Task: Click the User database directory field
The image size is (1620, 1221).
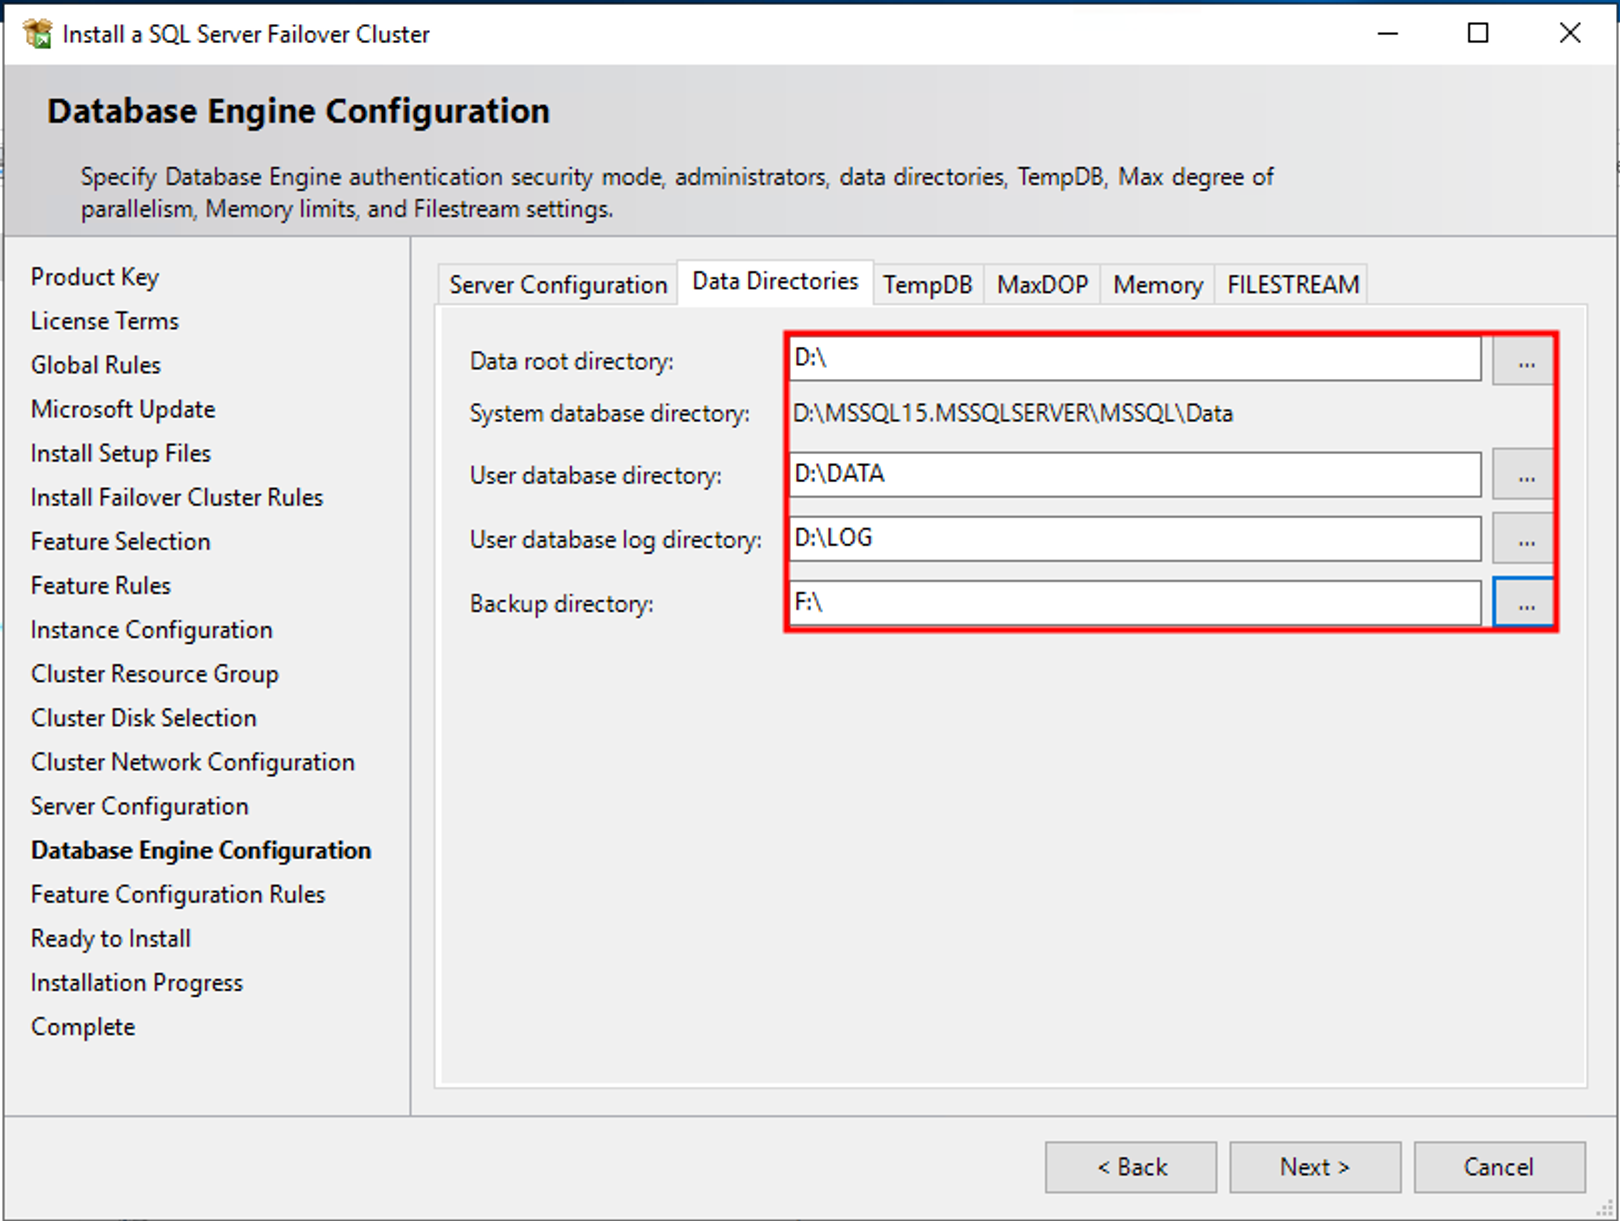Action: click(x=1135, y=474)
